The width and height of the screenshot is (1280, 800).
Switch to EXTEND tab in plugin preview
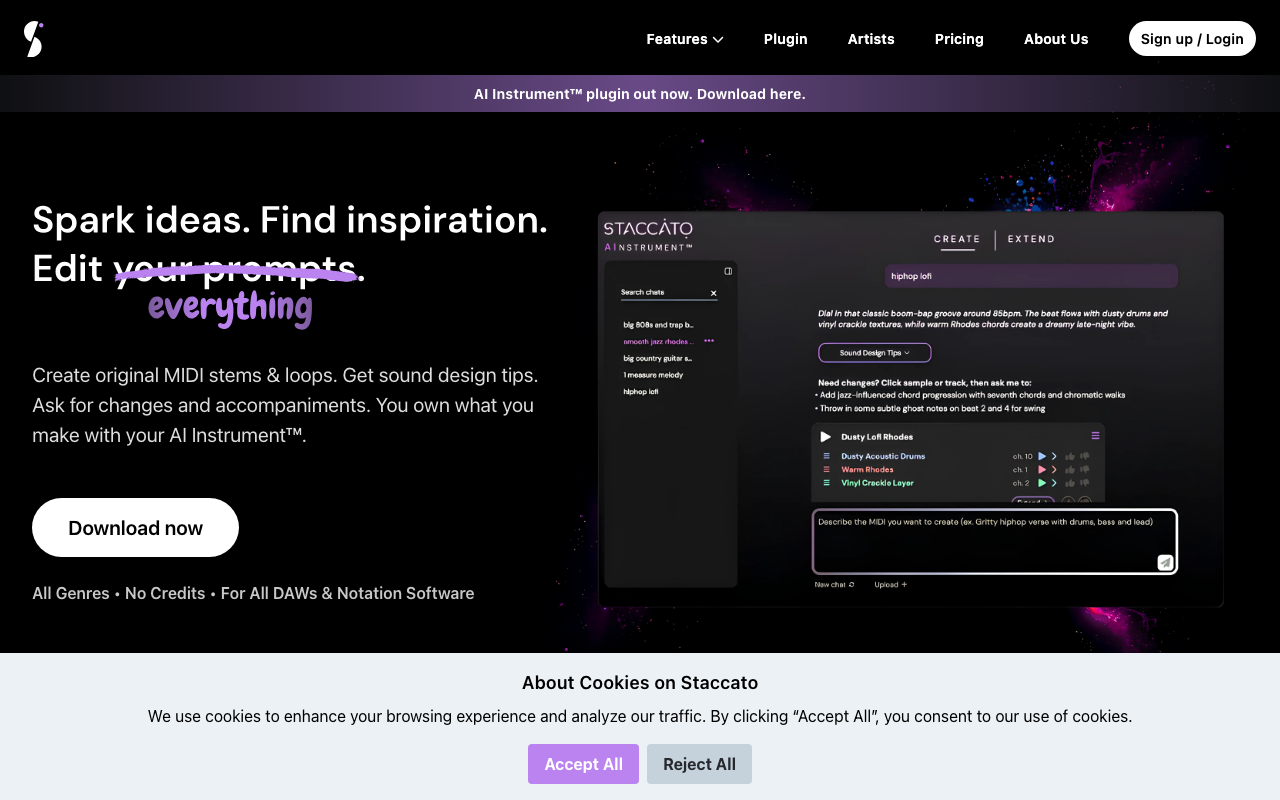point(1031,239)
